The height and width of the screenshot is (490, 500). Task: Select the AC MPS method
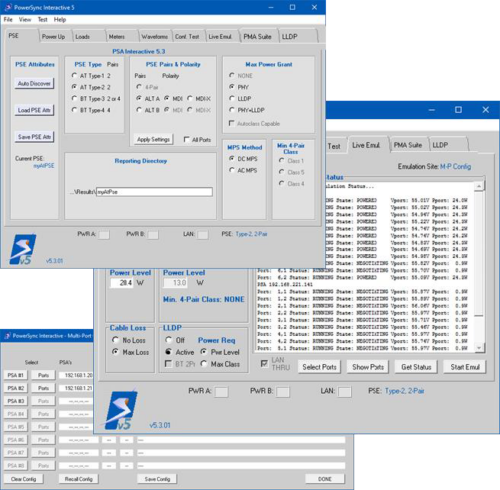pos(232,170)
